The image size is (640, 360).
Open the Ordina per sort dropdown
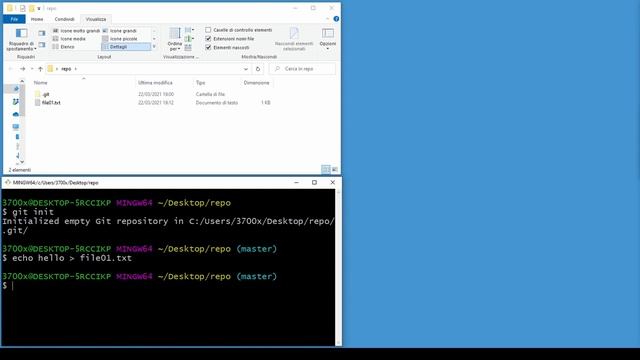pos(175,39)
